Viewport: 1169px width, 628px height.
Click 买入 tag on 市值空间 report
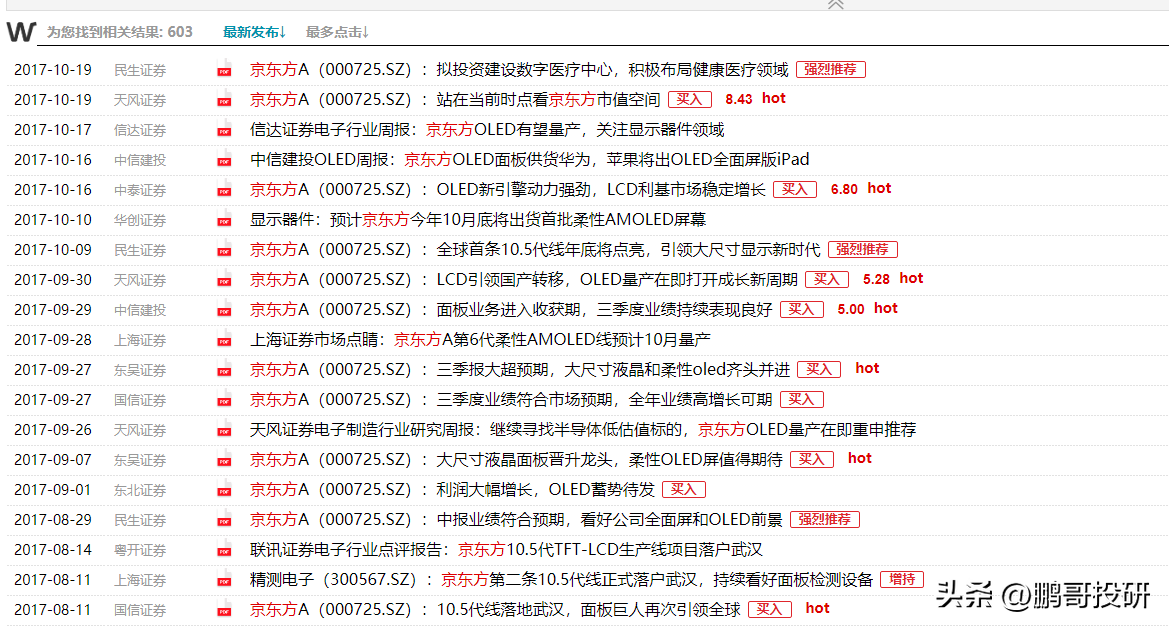point(690,99)
